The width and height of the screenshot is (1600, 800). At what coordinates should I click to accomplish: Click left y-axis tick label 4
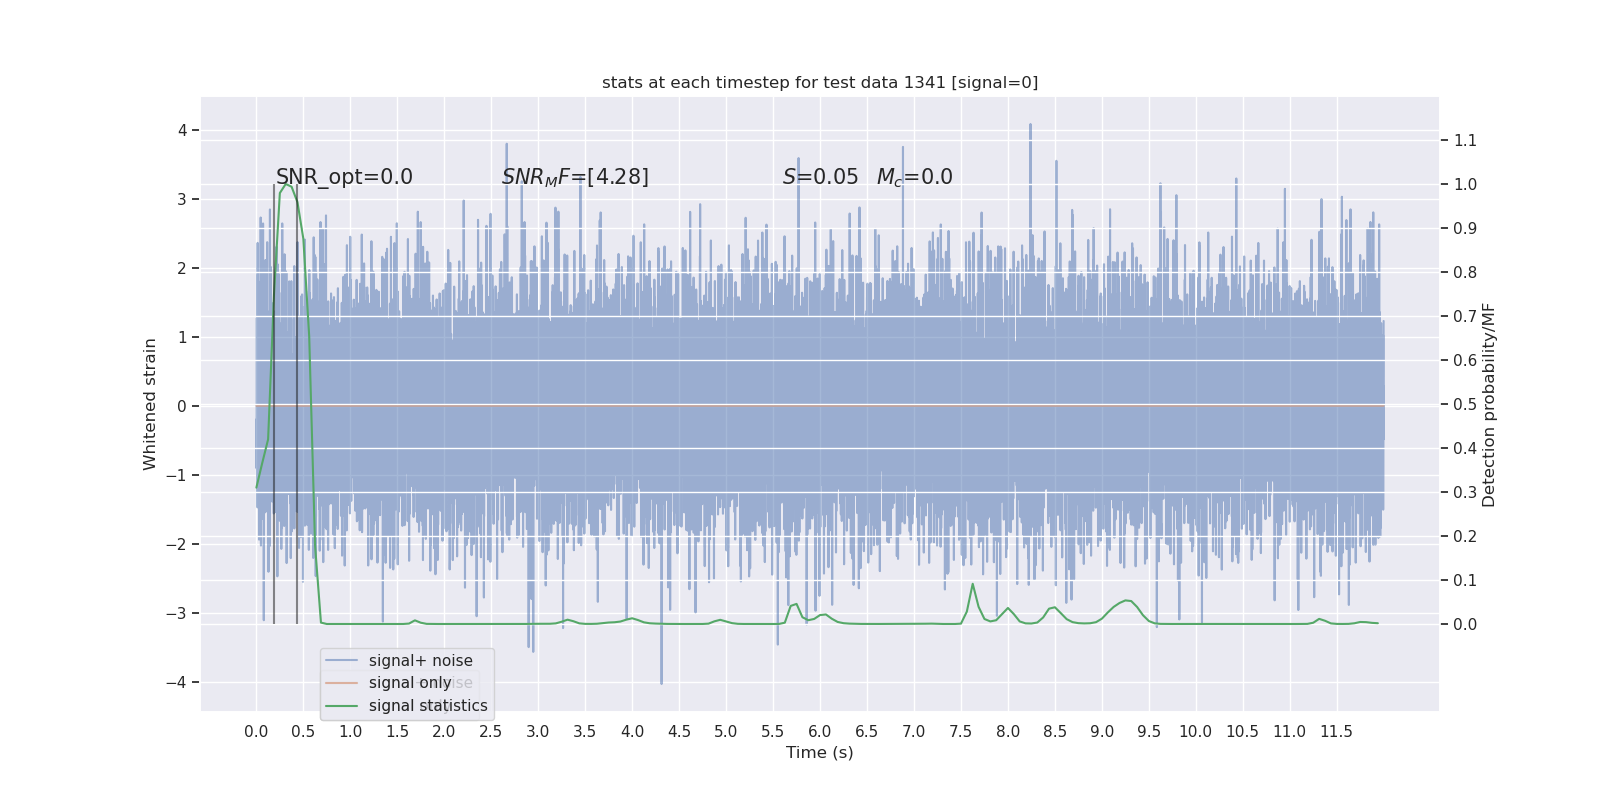tap(183, 130)
